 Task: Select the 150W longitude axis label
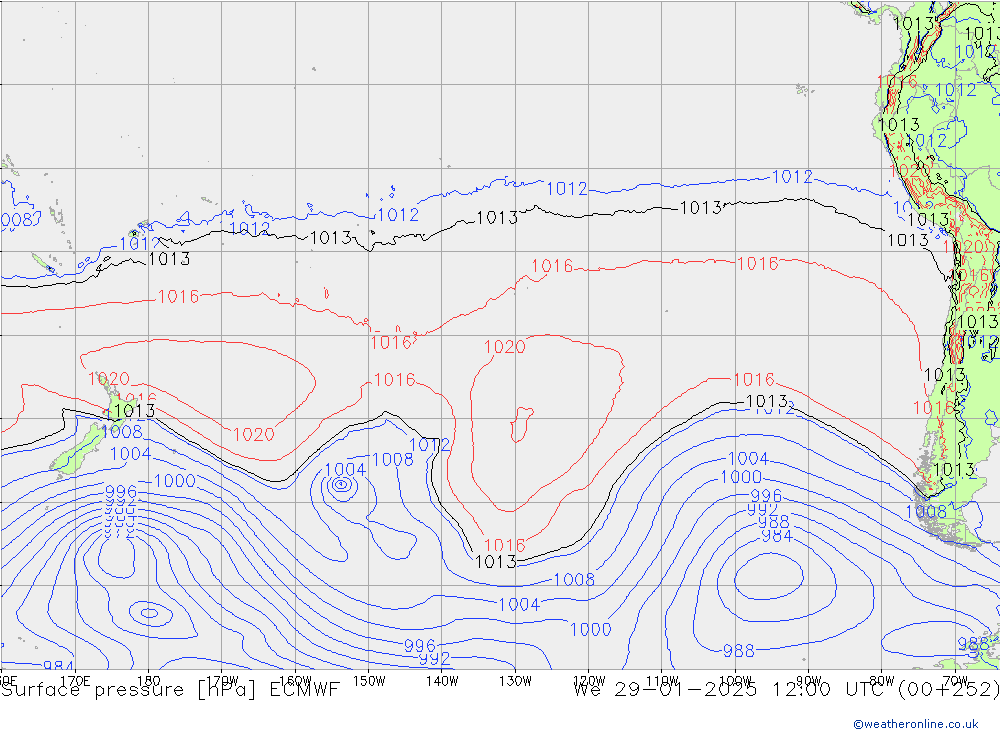click(x=368, y=680)
